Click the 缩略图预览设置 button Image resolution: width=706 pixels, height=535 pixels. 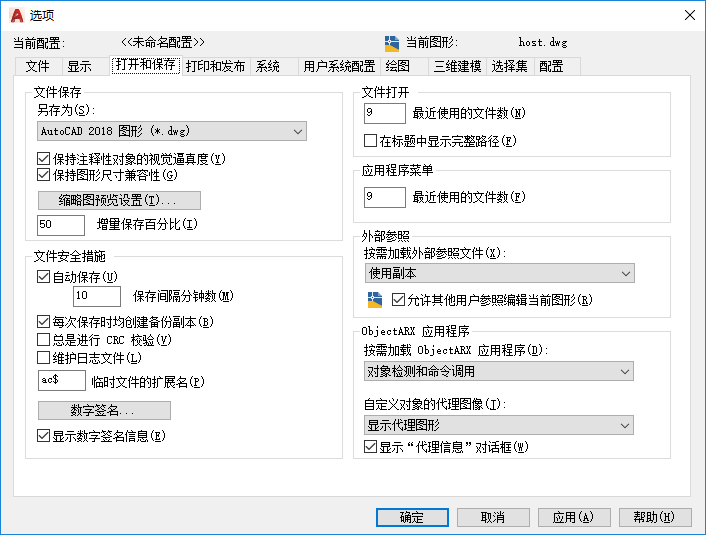pyautogui.click(x=119, y=200)
